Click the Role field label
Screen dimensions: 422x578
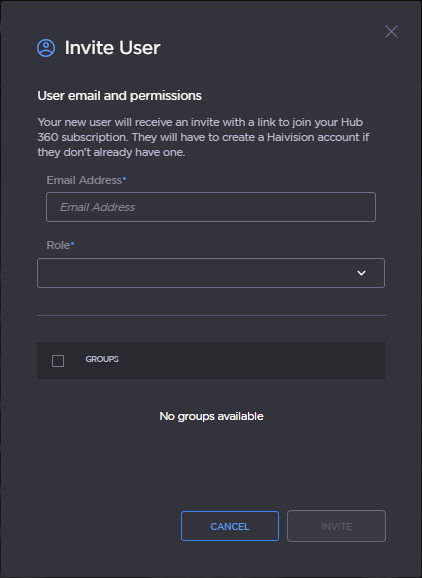point(58,245)
